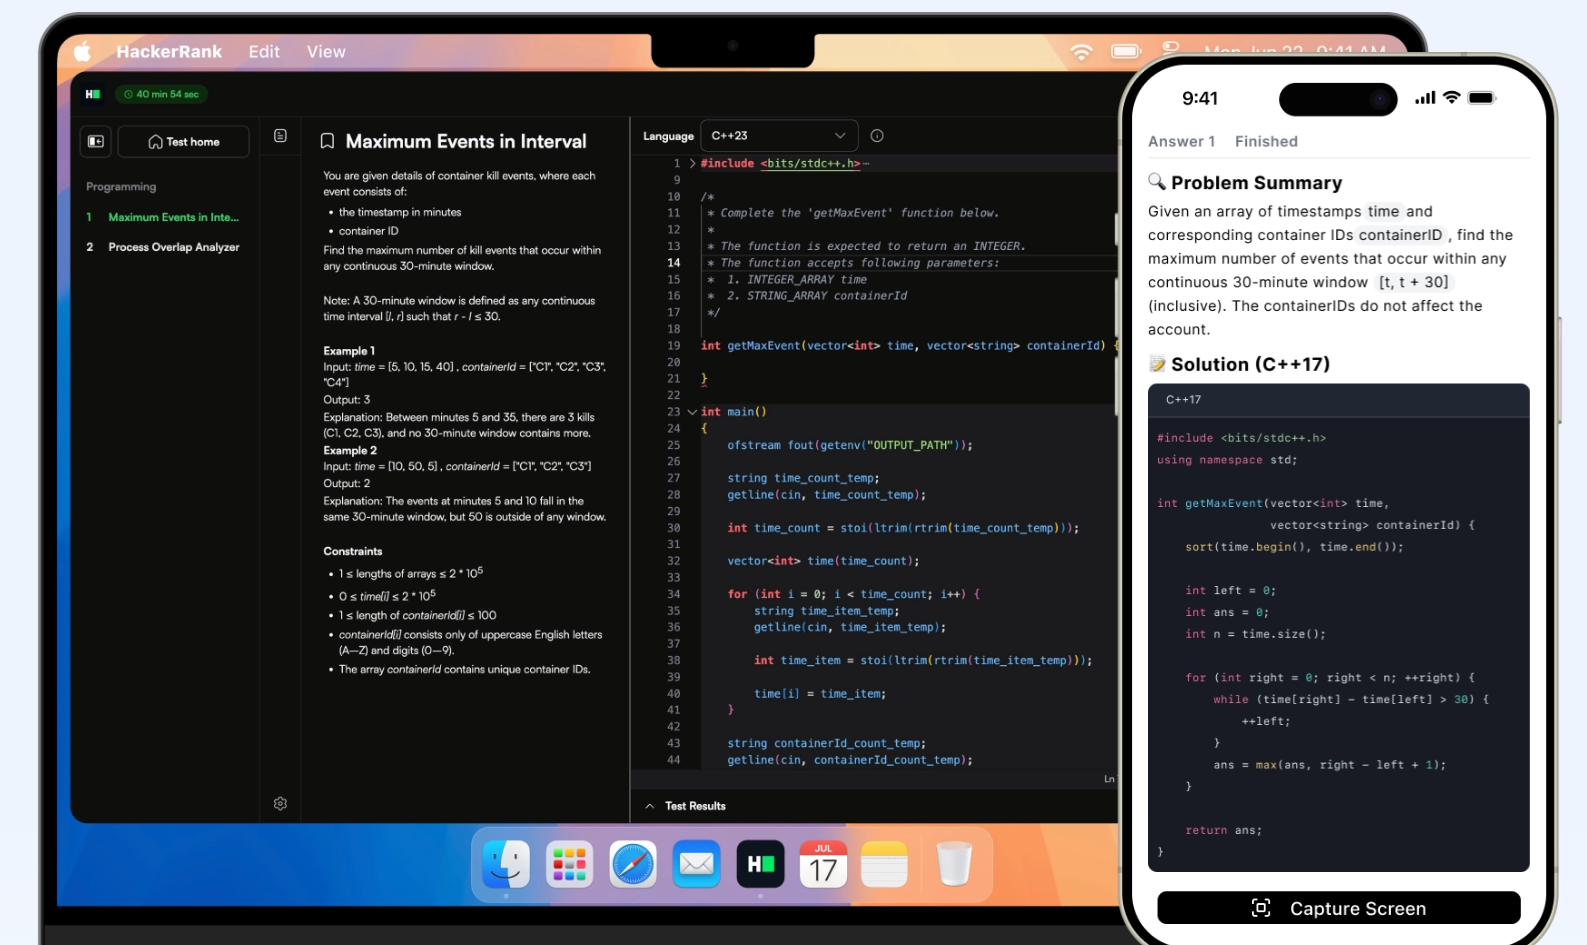Click the Wi-Fi icon in the laptop menu bar
Viewport: 1587px width, 945px height.
(x=1081, y=52)
